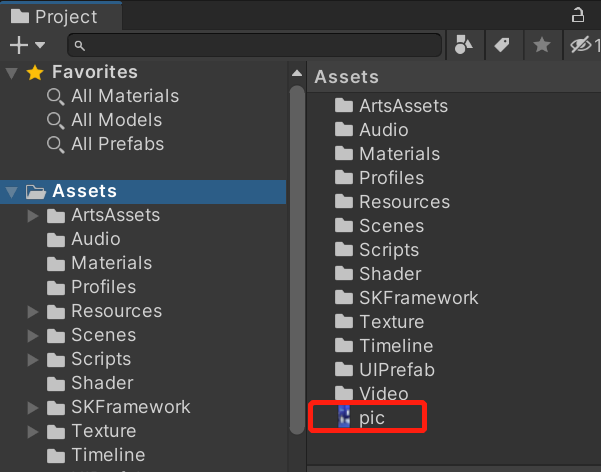Expand the Resources folder in tree
601x472 pixels.
tap(33, 311)
